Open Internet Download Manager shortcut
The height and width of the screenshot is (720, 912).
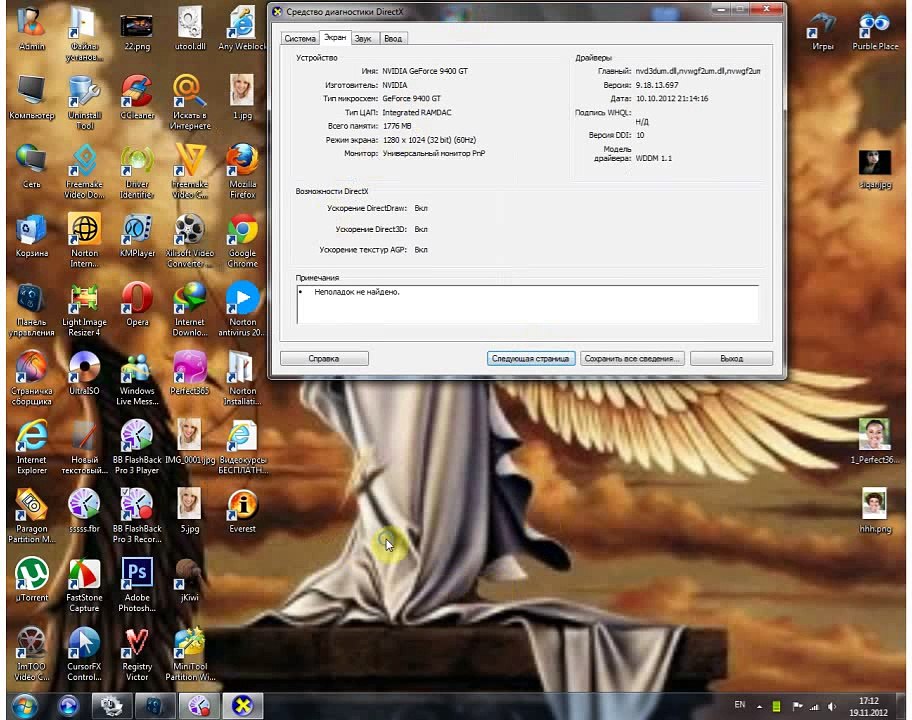click(x=190, y=309)
